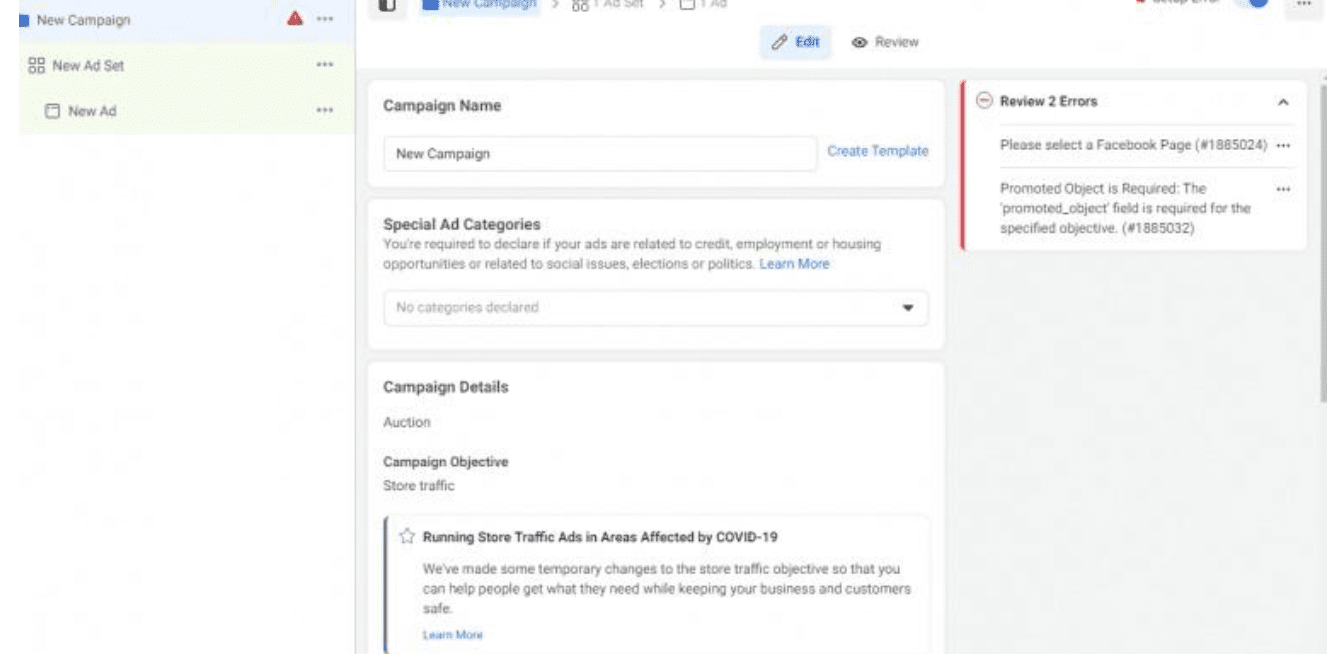Viewport: 1336px width, 654px height.
Task: Click the red warning triangle beside New Campaign
Action: (x=295, y=19)
